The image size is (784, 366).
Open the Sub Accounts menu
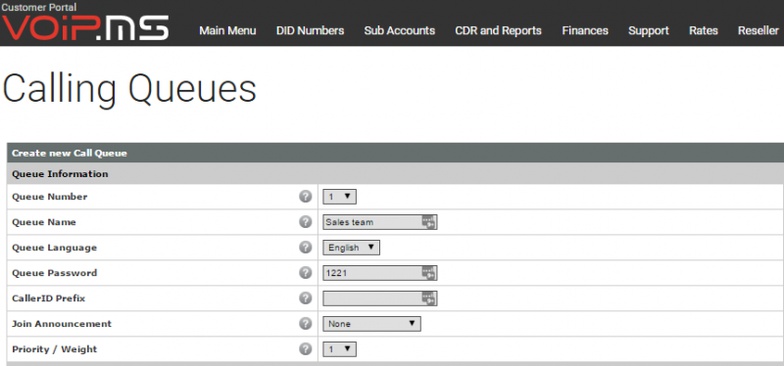pyautogui.click(x=400, y=30)
